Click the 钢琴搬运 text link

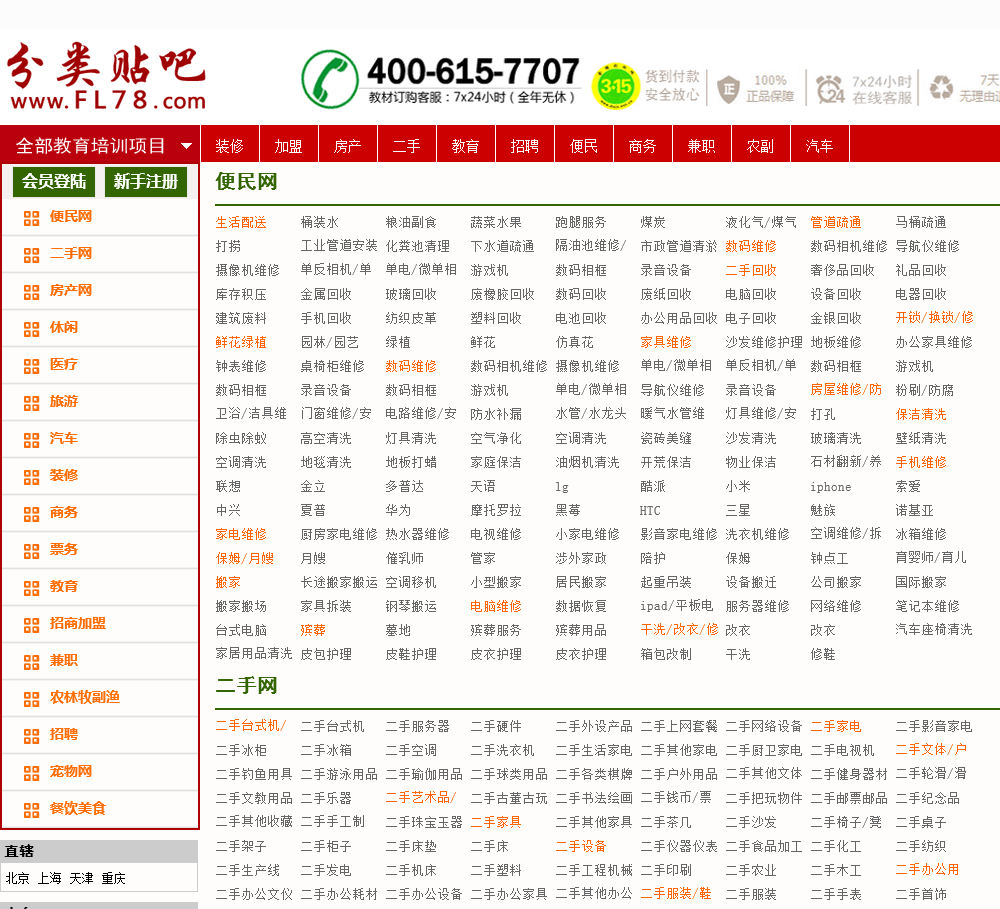point(411,606)
